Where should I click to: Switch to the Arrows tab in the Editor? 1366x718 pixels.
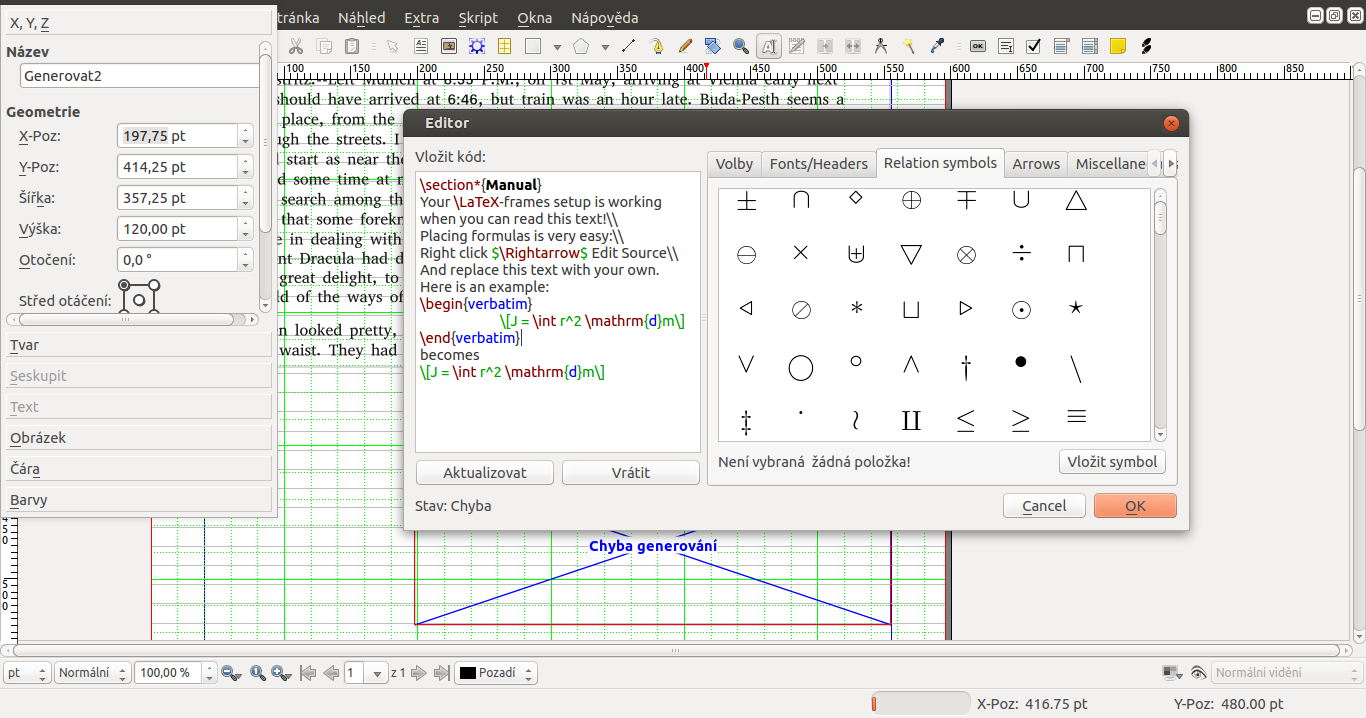coord(1036,163)
